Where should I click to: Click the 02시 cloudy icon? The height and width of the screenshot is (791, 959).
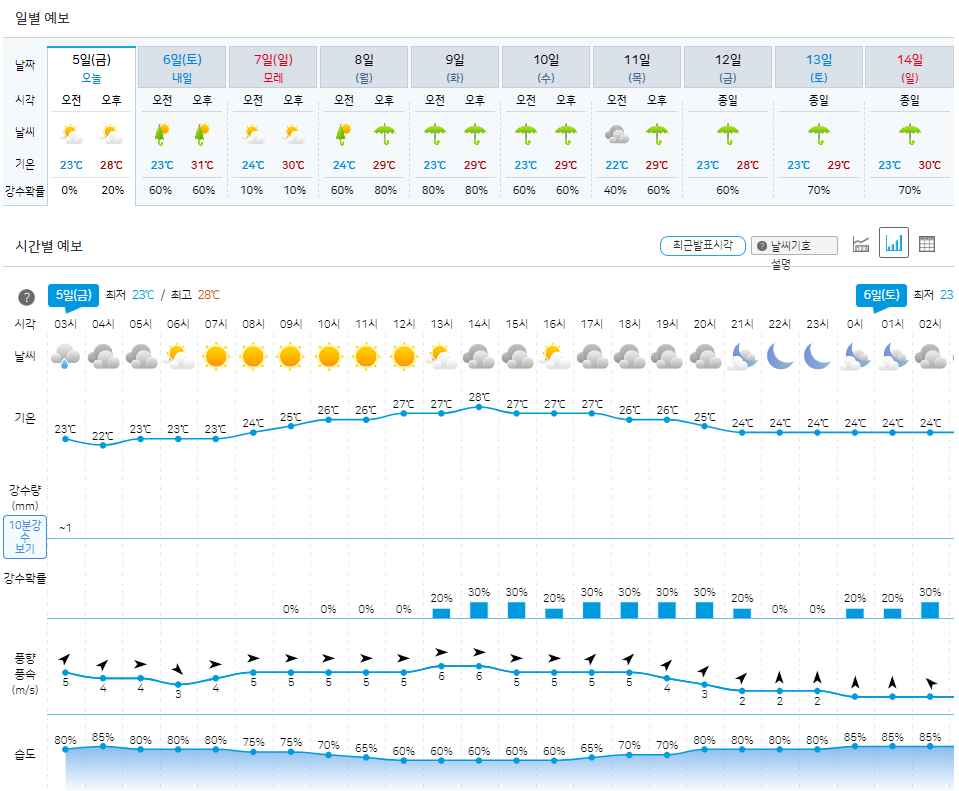click(x=930, y=356)
